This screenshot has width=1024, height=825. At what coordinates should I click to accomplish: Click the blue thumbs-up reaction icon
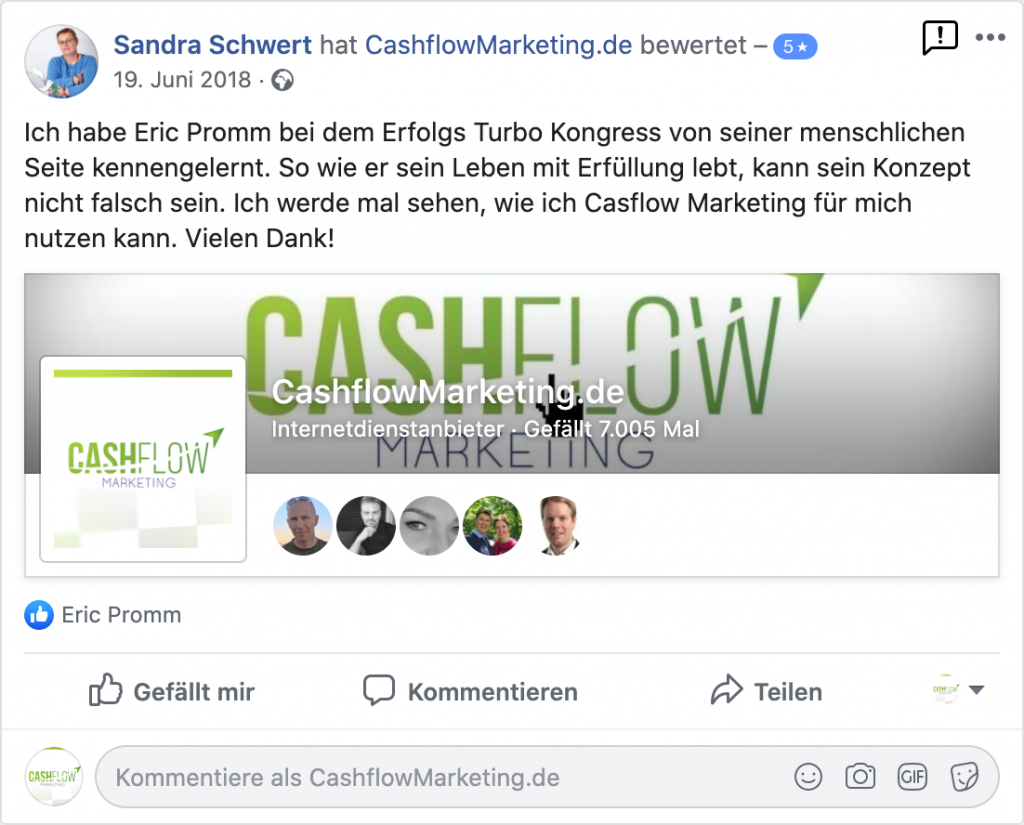point(39,615)
